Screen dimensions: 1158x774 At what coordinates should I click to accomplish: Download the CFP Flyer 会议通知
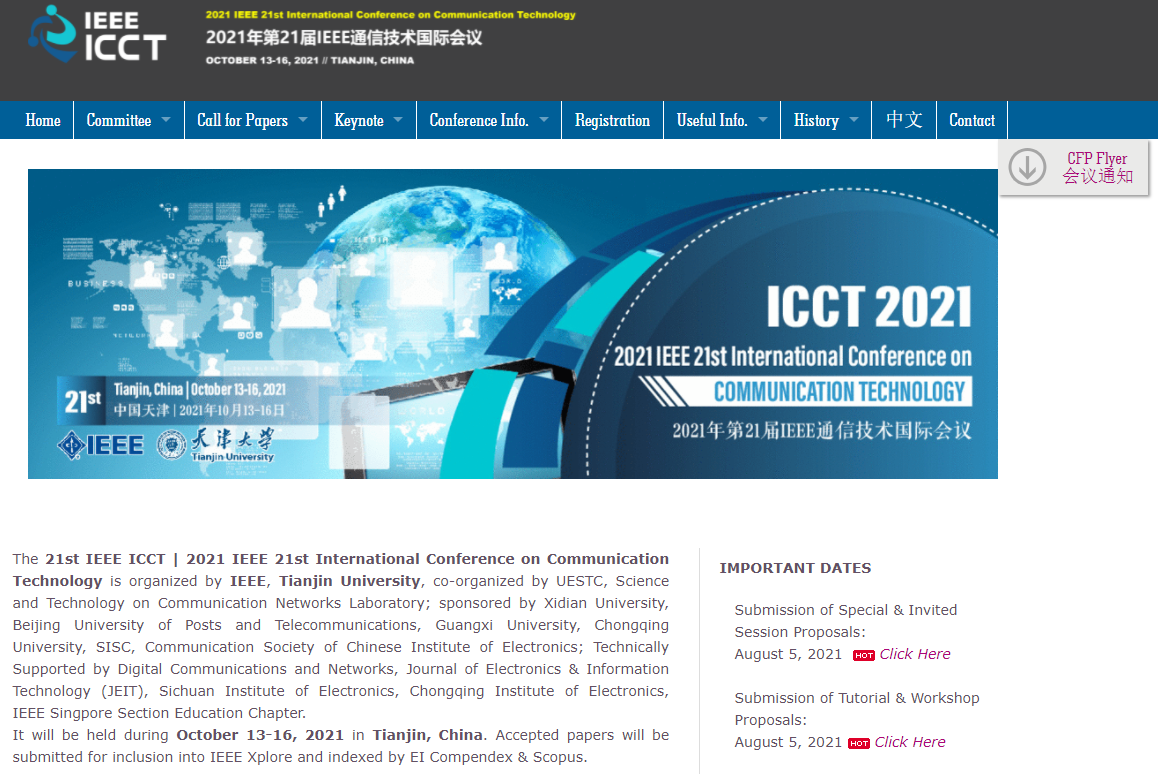click(x=1074, y=168)
